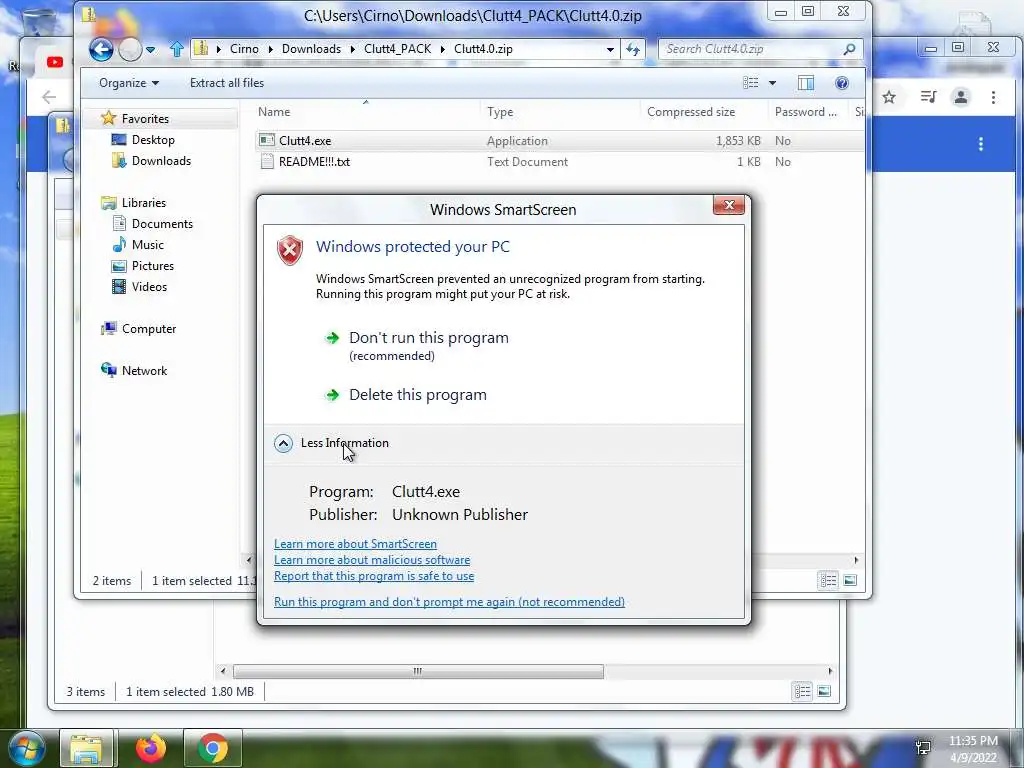Open Desktop in the navigation pane

click(153, 140)
